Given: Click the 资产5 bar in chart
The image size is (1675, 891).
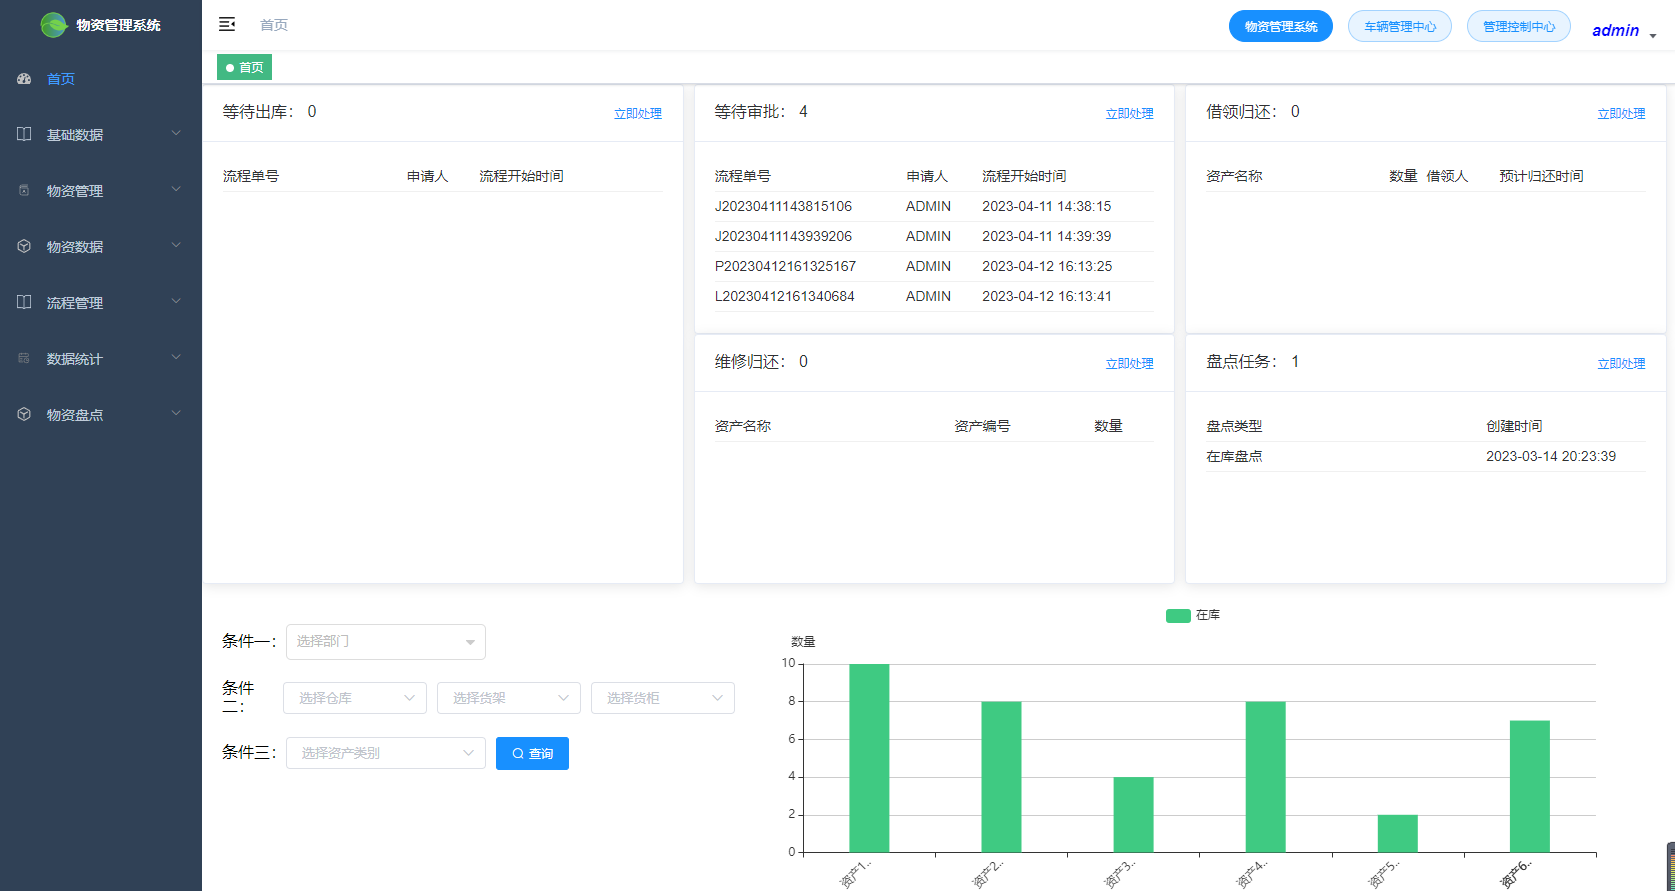Looking at the screenshot, I should [x=1397, y=834].
